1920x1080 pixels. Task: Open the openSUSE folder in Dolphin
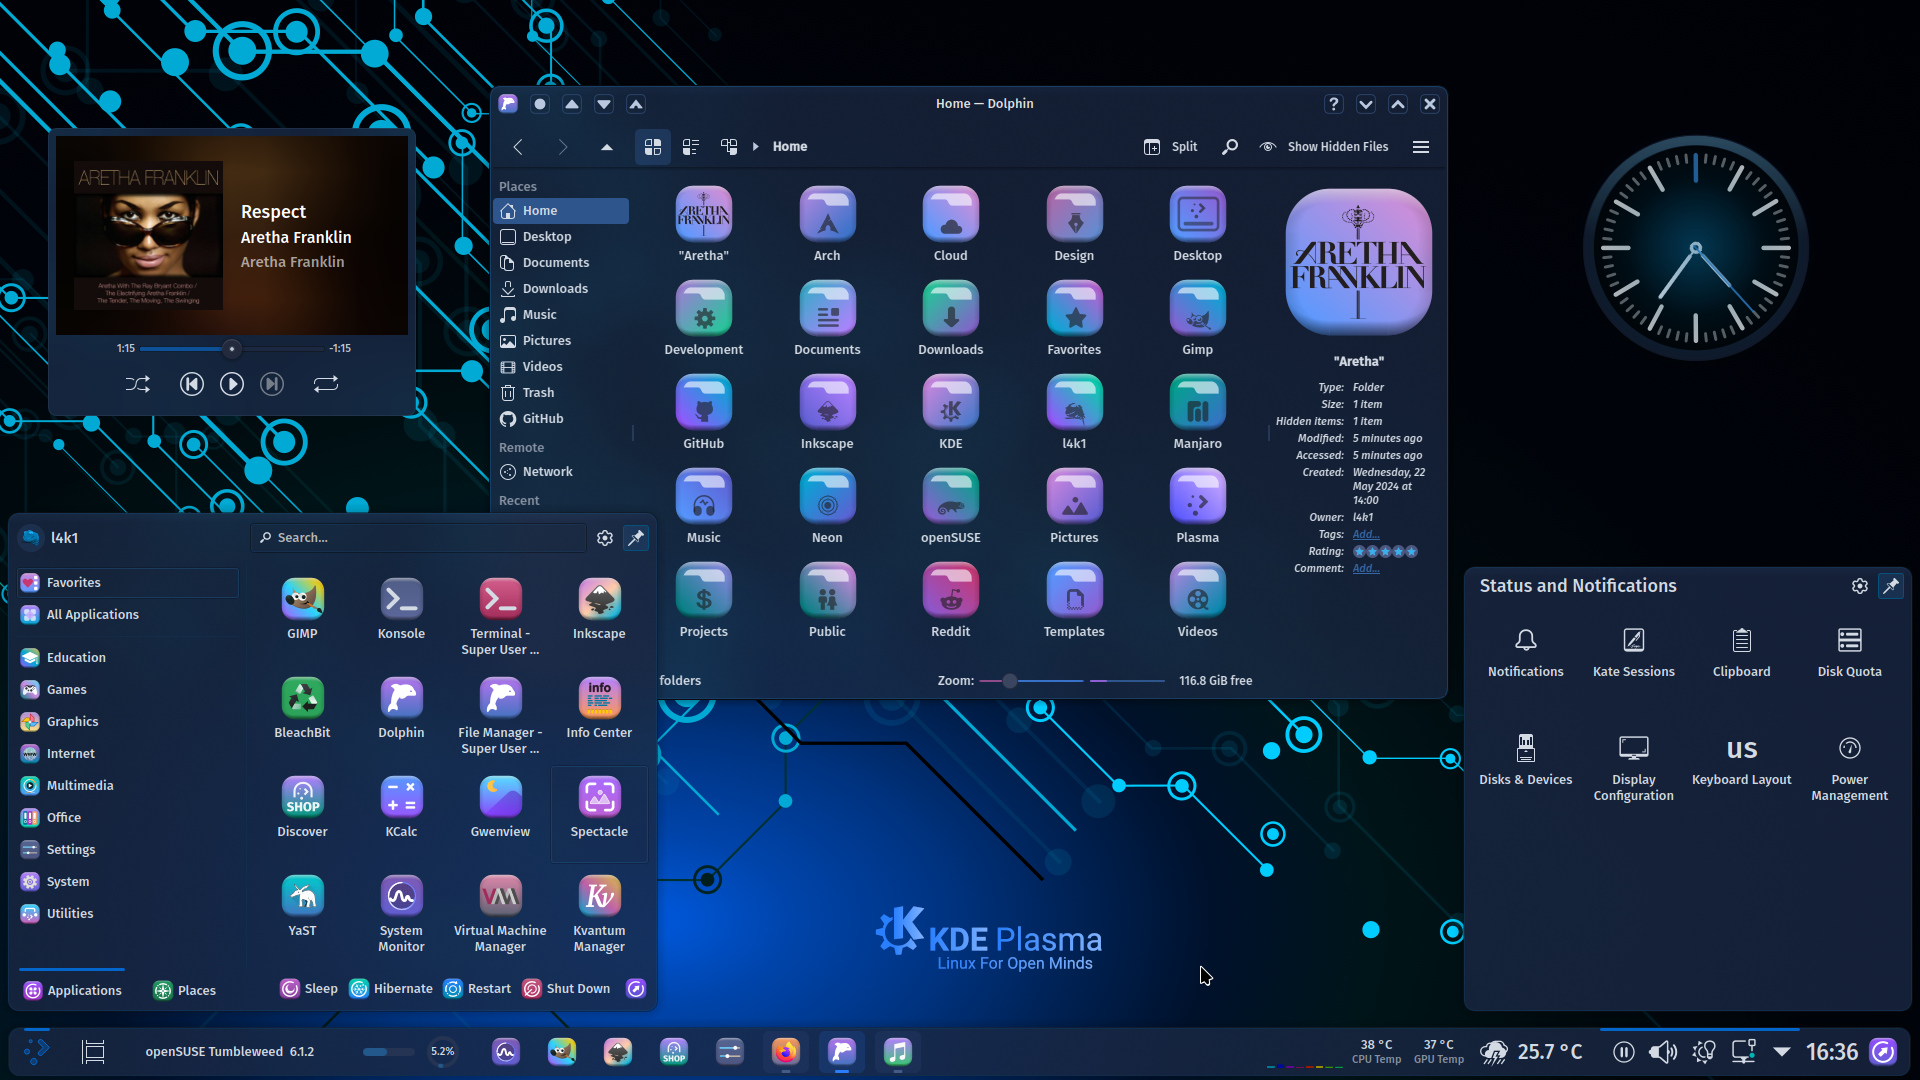(x=950, y=507)
